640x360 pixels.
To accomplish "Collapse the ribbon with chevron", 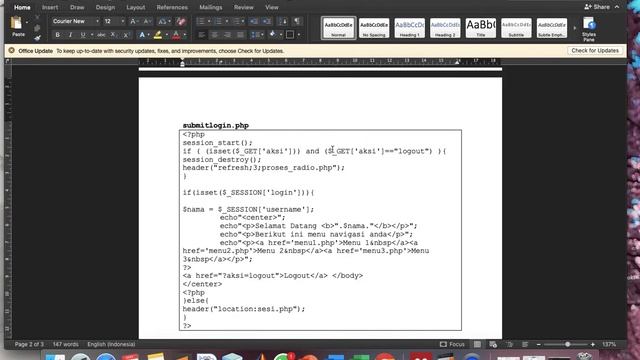I will 617,7.
